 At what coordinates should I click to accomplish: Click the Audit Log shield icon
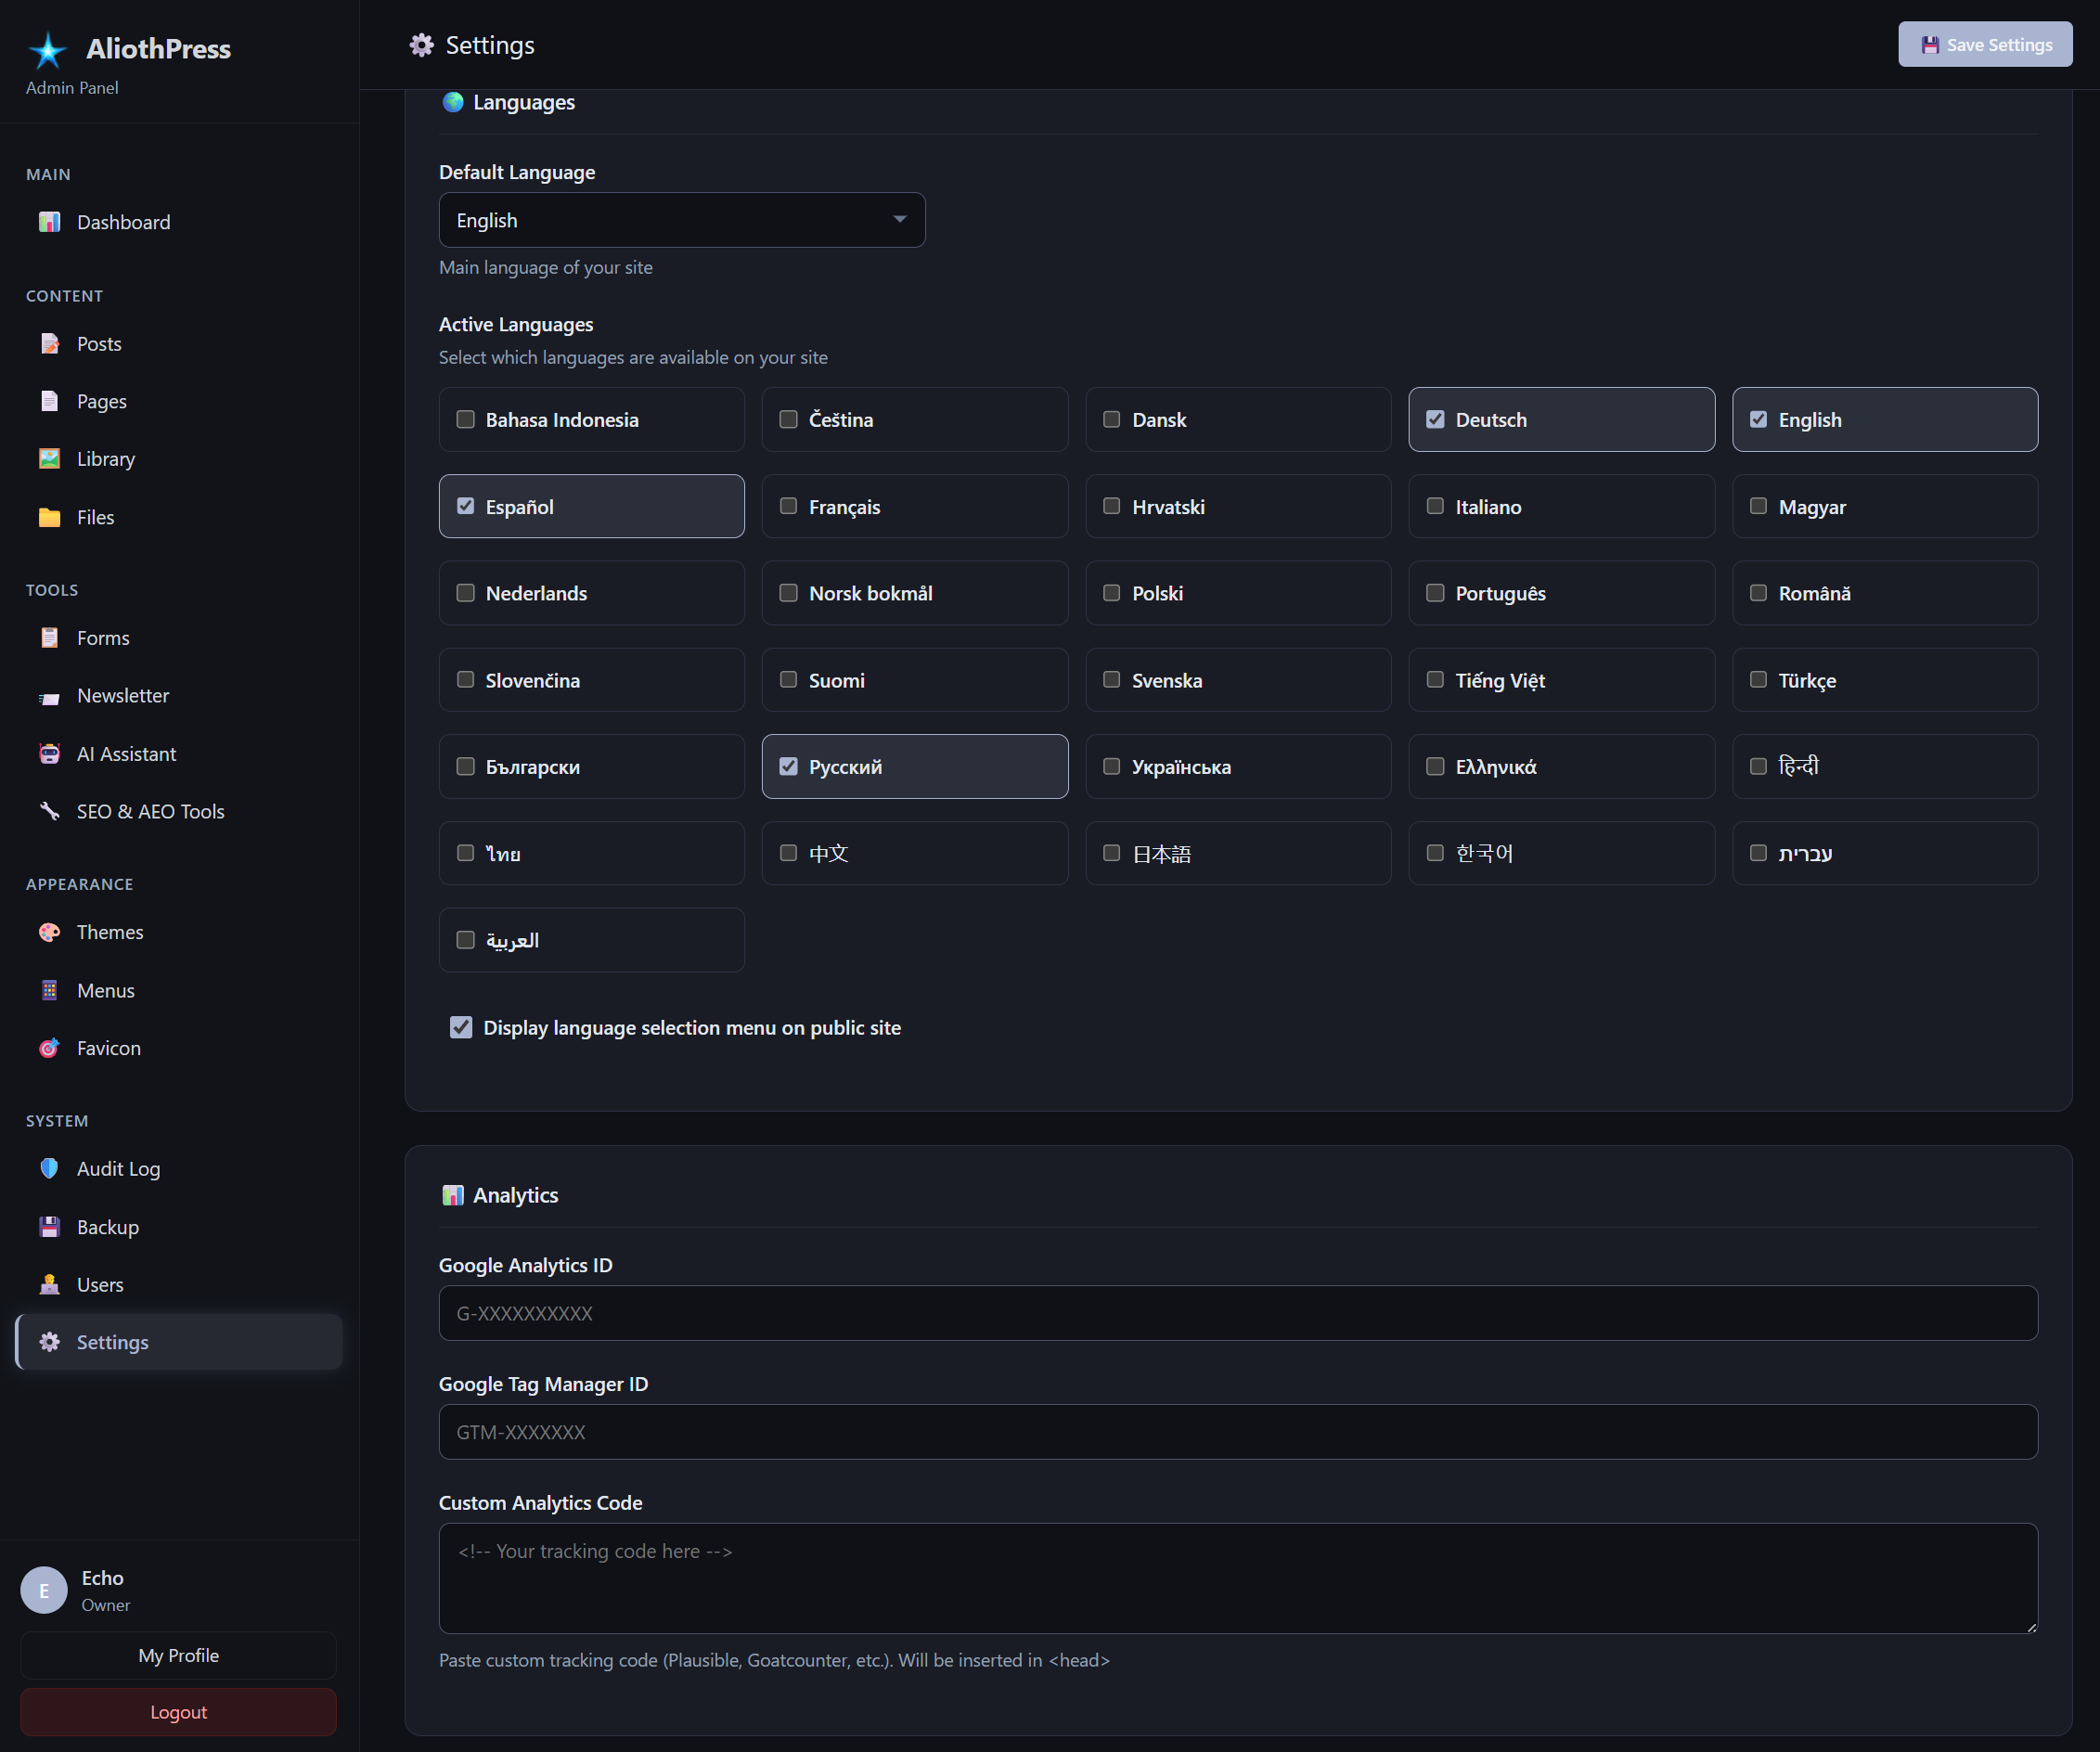(x=49, y=1168)
